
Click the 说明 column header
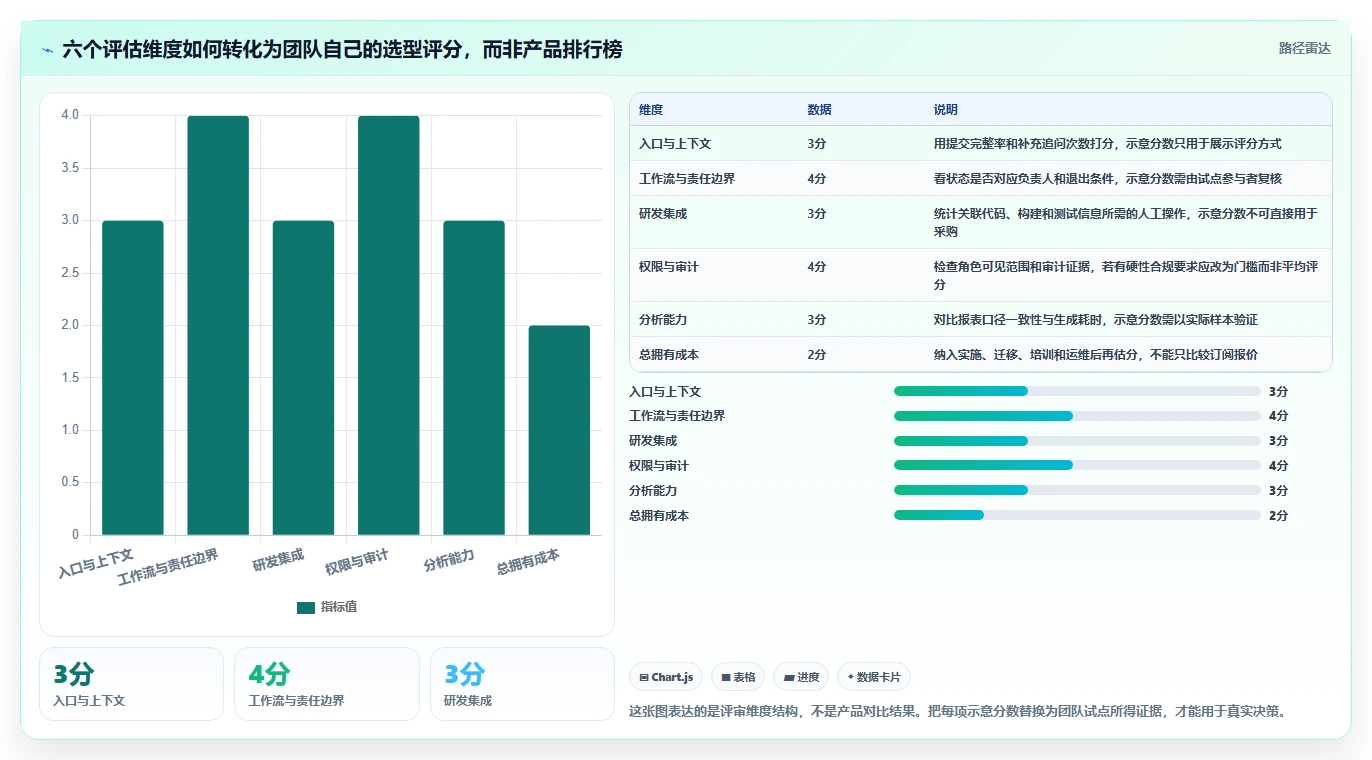click(x=946, y=110)
